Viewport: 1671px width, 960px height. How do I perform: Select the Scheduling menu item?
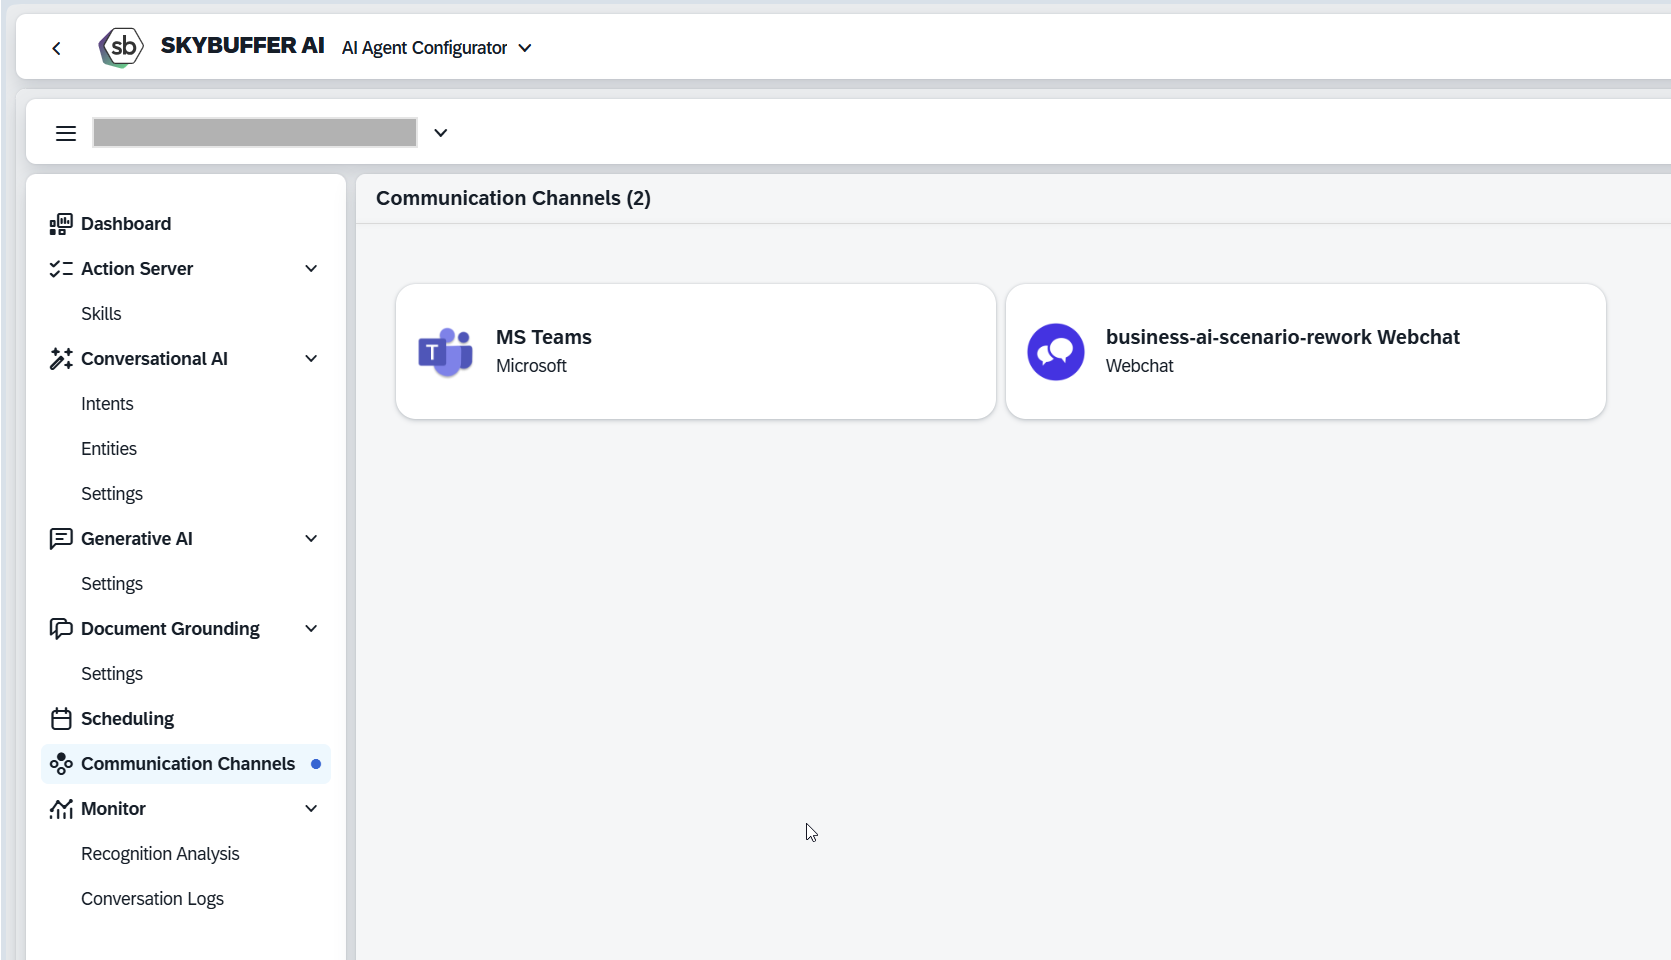186,719
